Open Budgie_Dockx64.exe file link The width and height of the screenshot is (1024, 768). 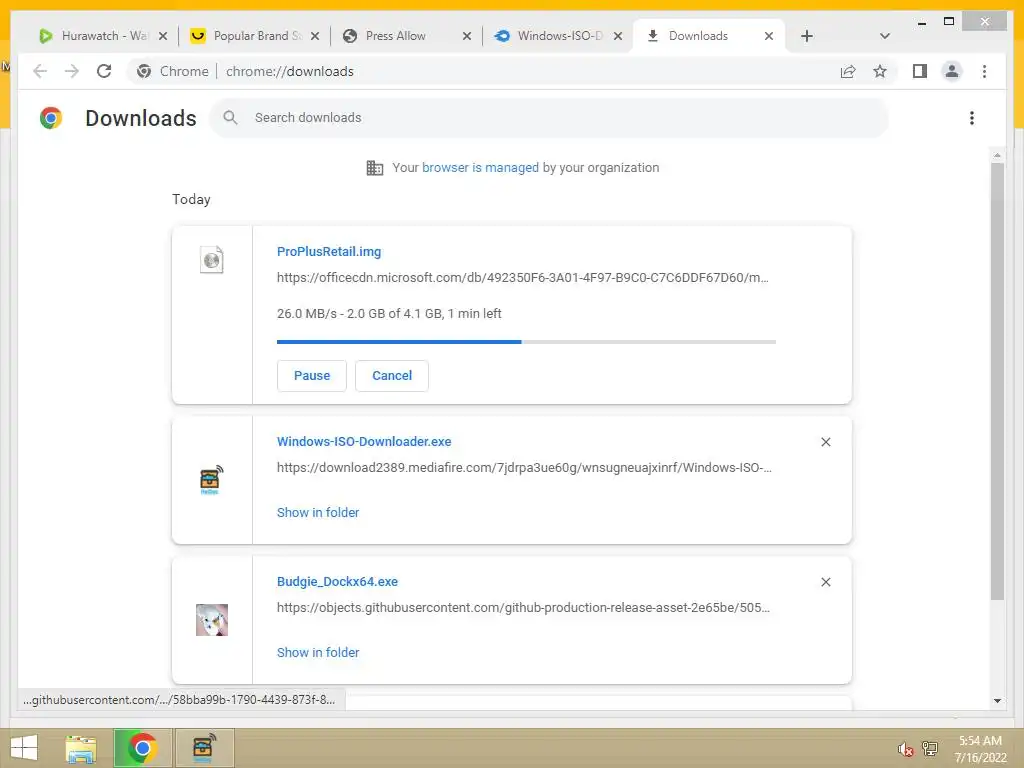point(337,582)
